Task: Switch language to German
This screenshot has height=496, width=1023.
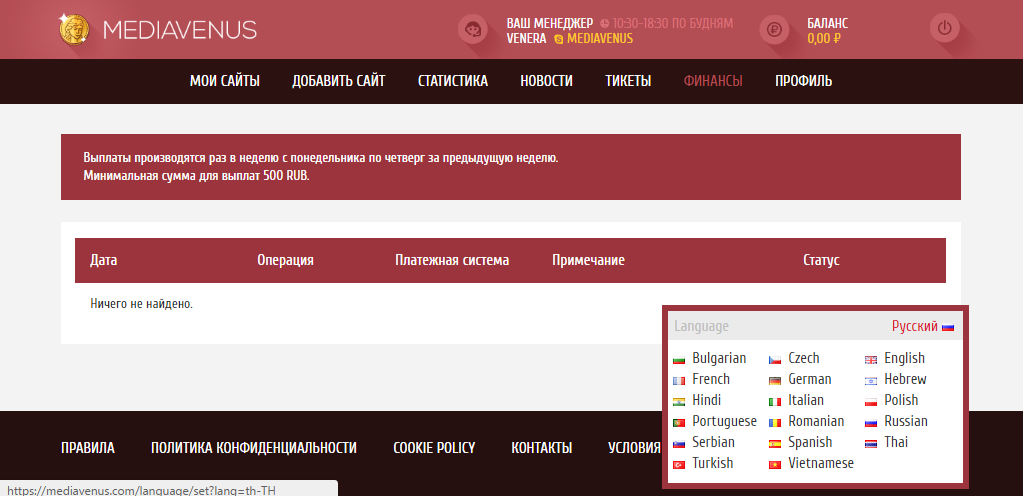Action: 810,379
